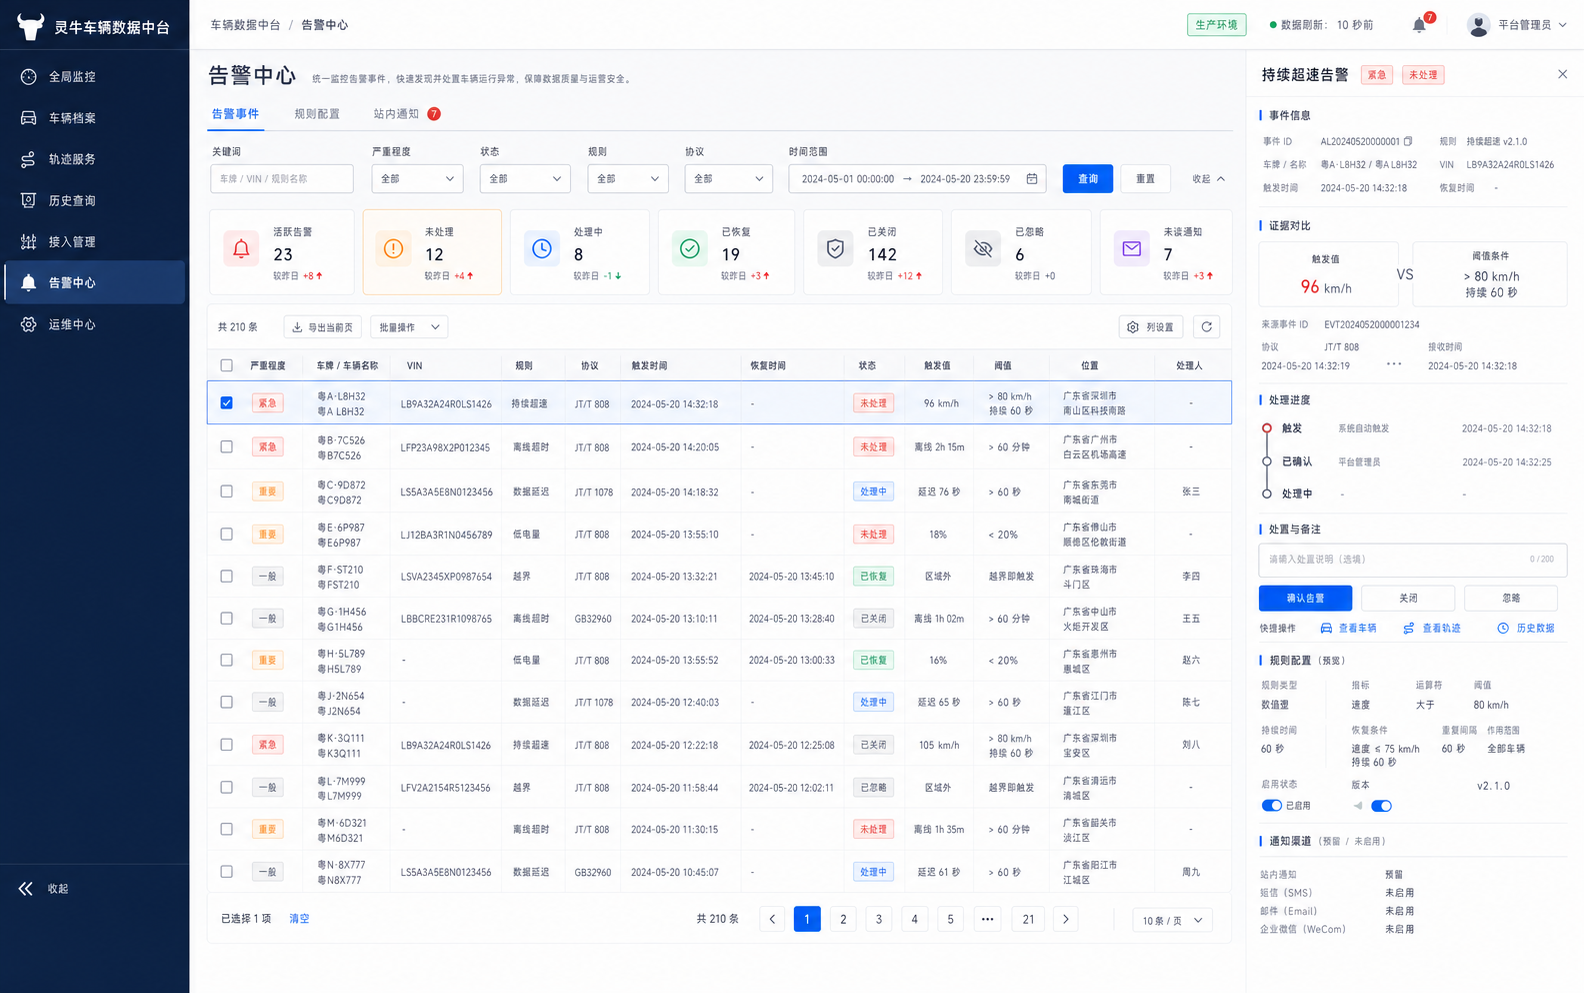Click the refresh icon above the table
Viewport: 1584px width, 993px height.
pyautogui.click(x=1206, y=327)
